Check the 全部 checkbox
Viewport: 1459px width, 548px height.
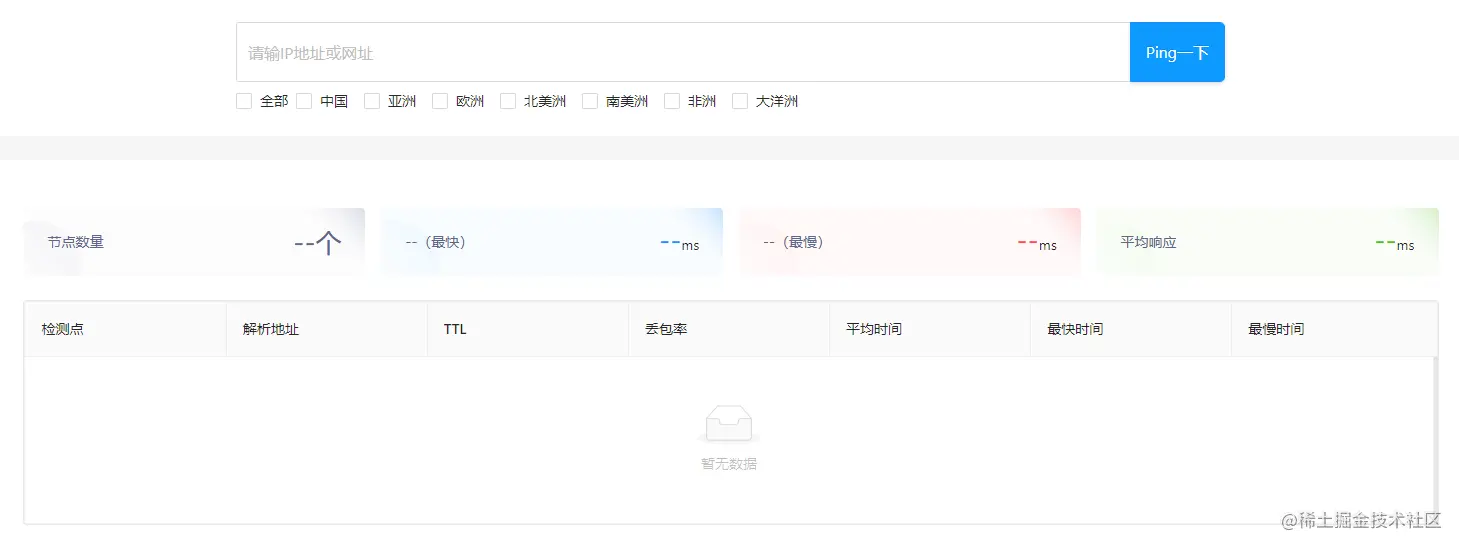pyautogui.click(x=244, y=101)
